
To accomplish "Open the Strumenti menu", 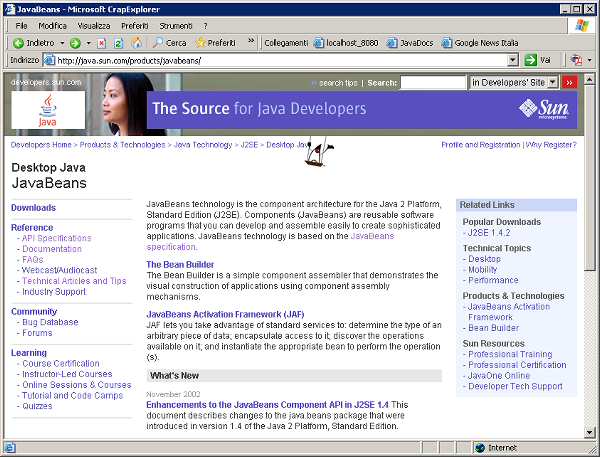I will coord(176,26).
